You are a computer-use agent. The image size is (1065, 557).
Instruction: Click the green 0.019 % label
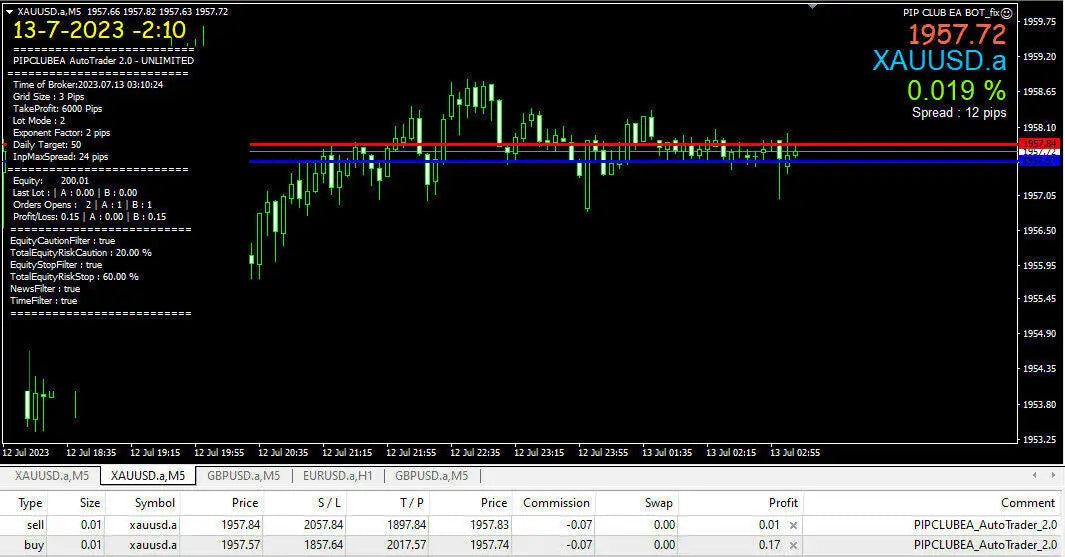click(956, 90)
